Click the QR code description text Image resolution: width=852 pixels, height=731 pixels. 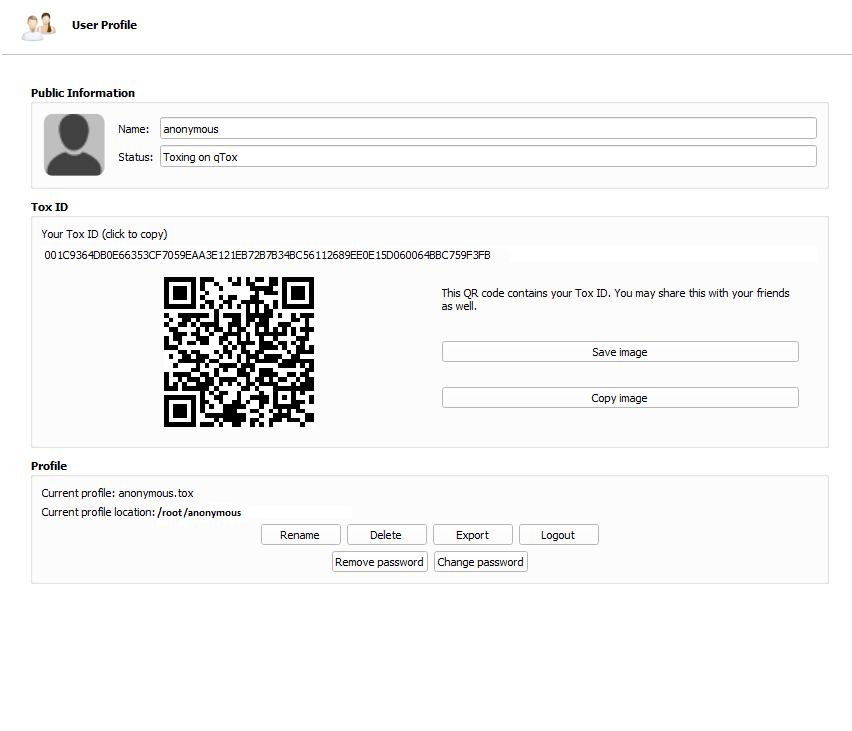coord(615,300)
